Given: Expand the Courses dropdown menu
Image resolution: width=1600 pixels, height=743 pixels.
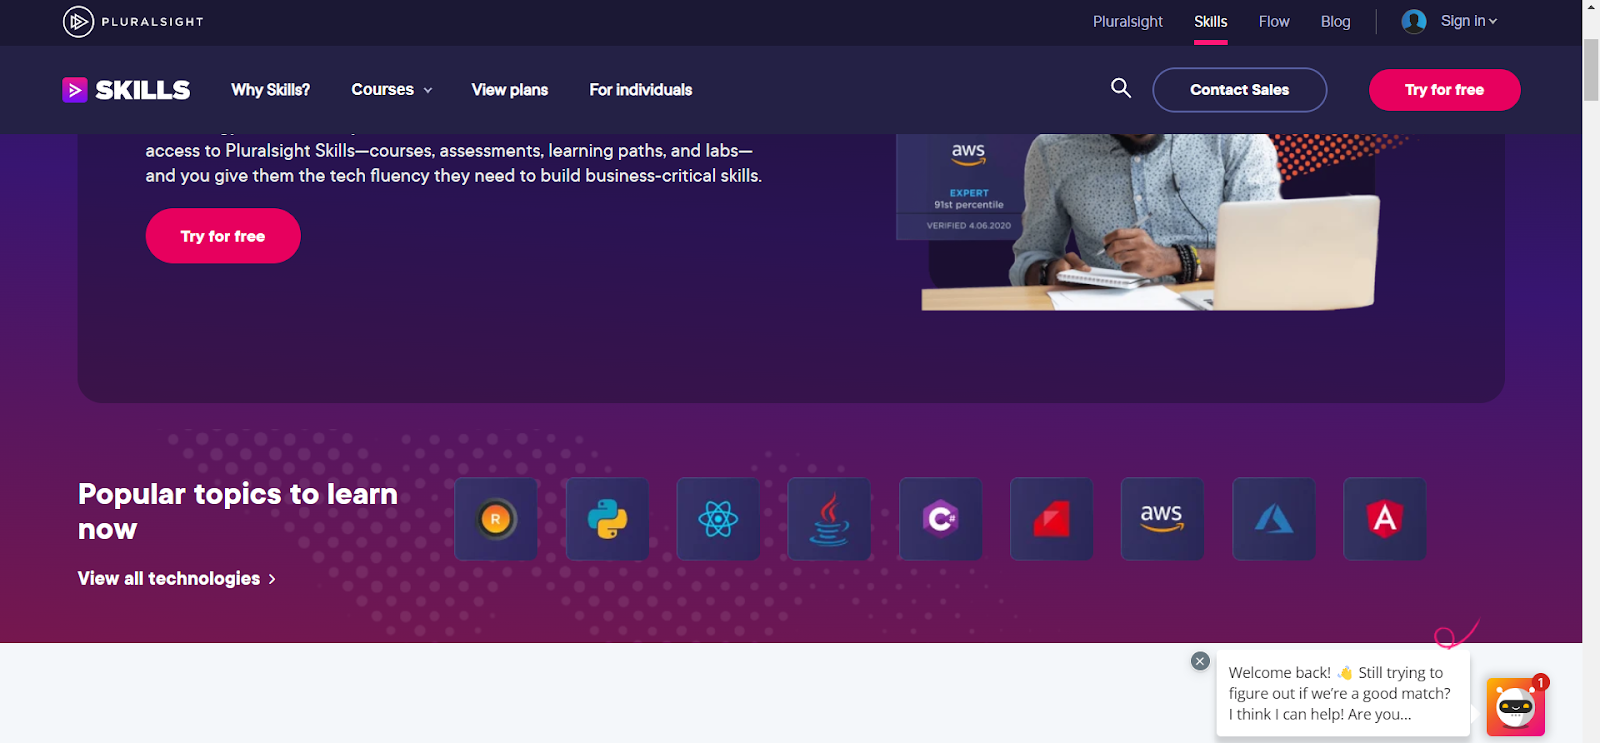Looking at the screenshot, I should 392,90.
